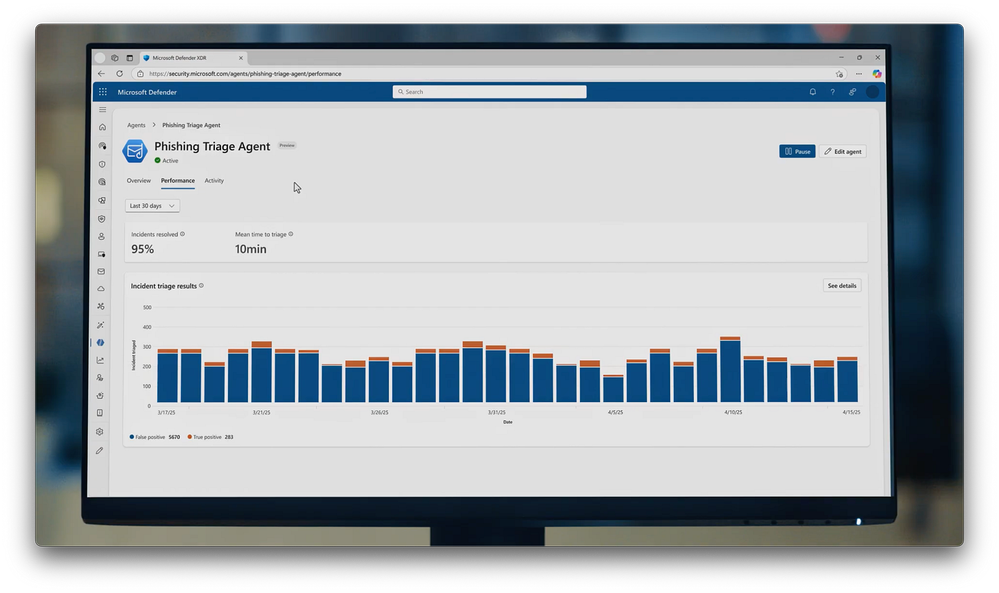The width and height of the screenshot is (999, 593).
Task: Click the device-with-dot sidebar icon
Action: (101, 254)
